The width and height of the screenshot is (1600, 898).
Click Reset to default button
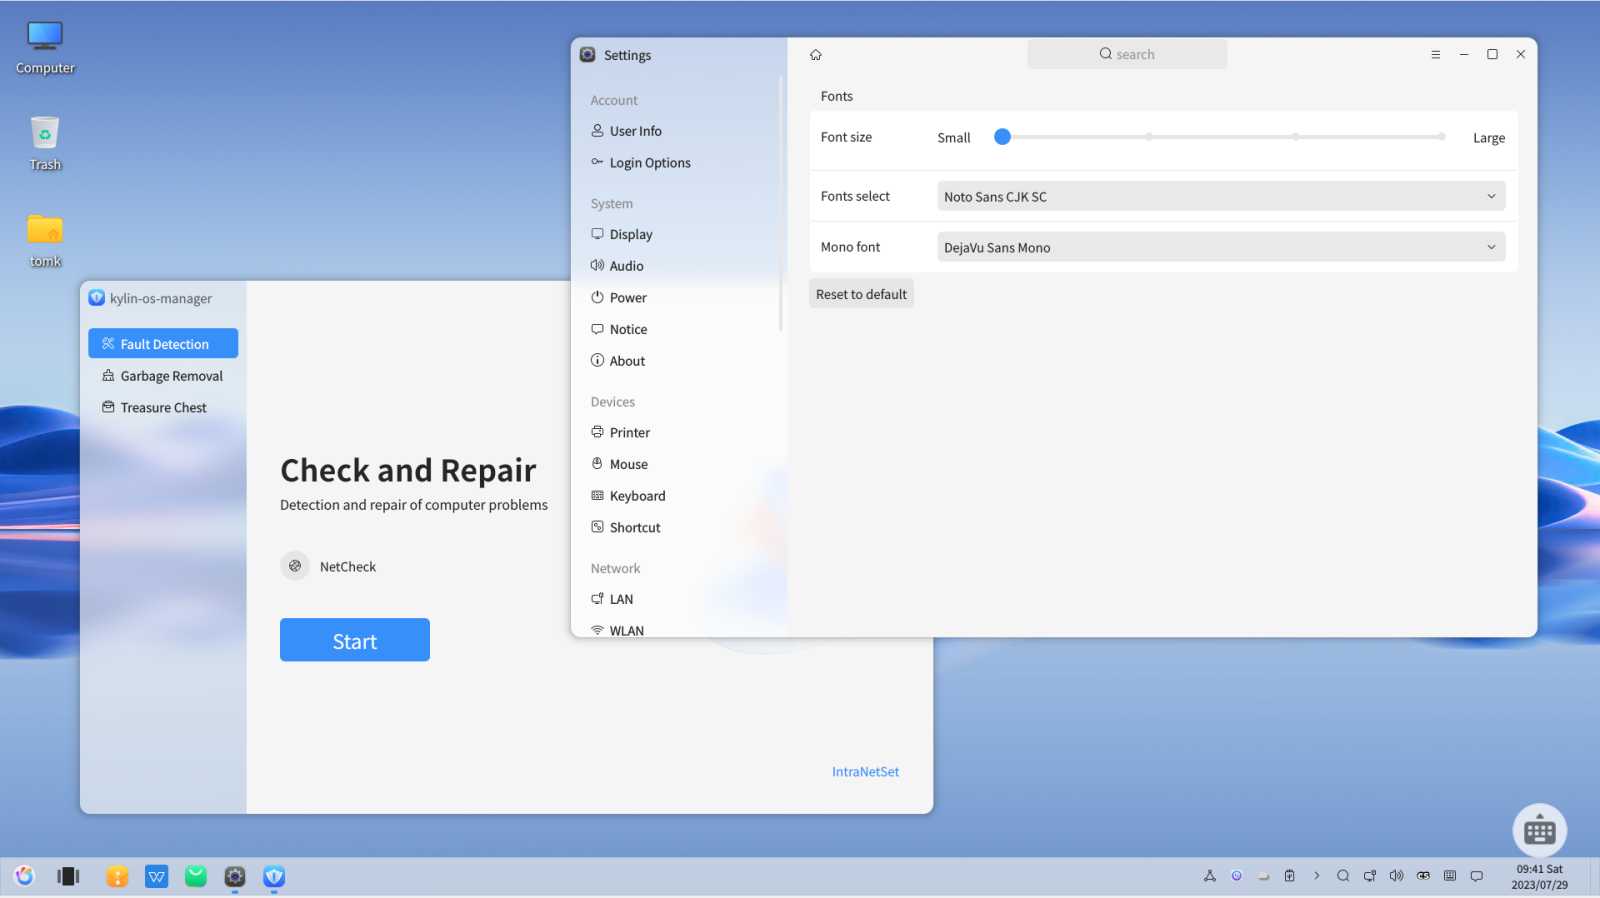click(x=861, y=294)
